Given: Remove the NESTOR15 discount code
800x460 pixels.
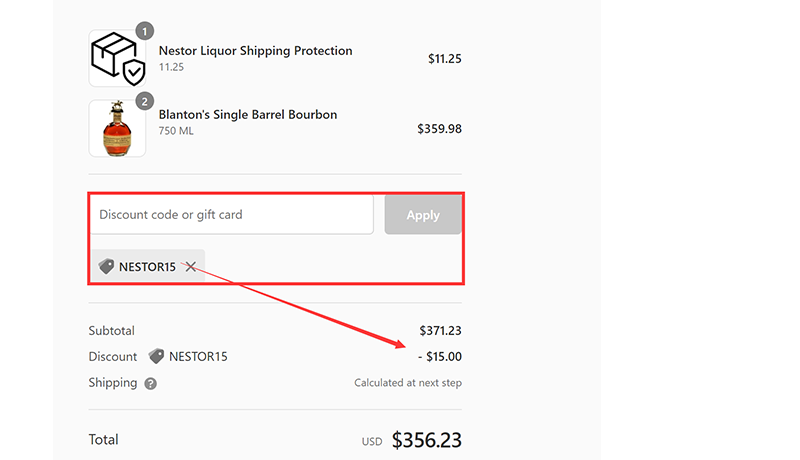Looking at the screenshot, I should (x=190, y=267).
